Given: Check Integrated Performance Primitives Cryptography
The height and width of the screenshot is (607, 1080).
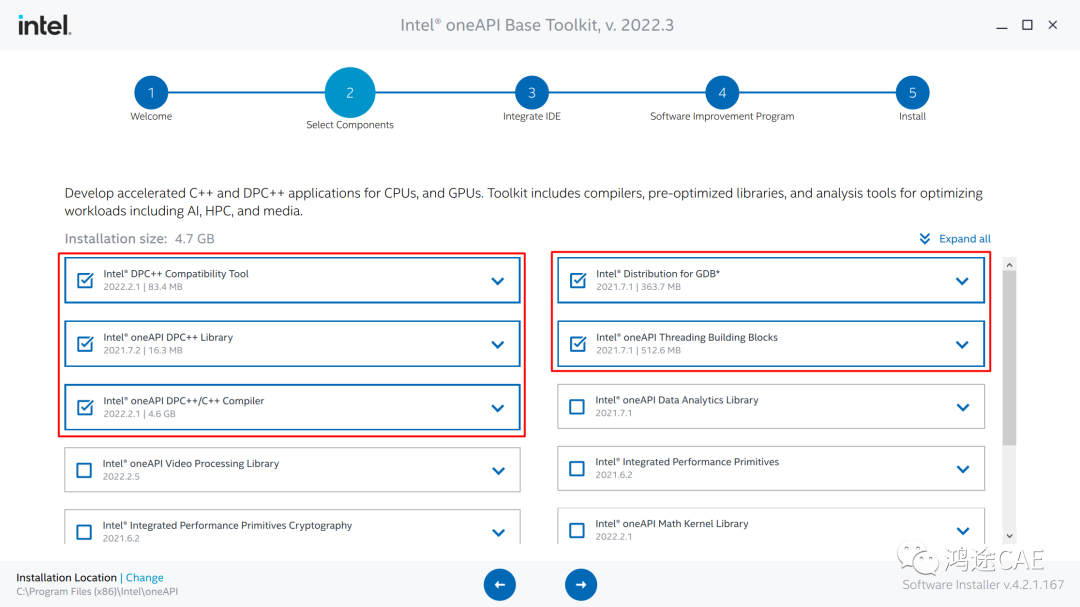Looking at the screenshot, I should (x=84, y=532).
